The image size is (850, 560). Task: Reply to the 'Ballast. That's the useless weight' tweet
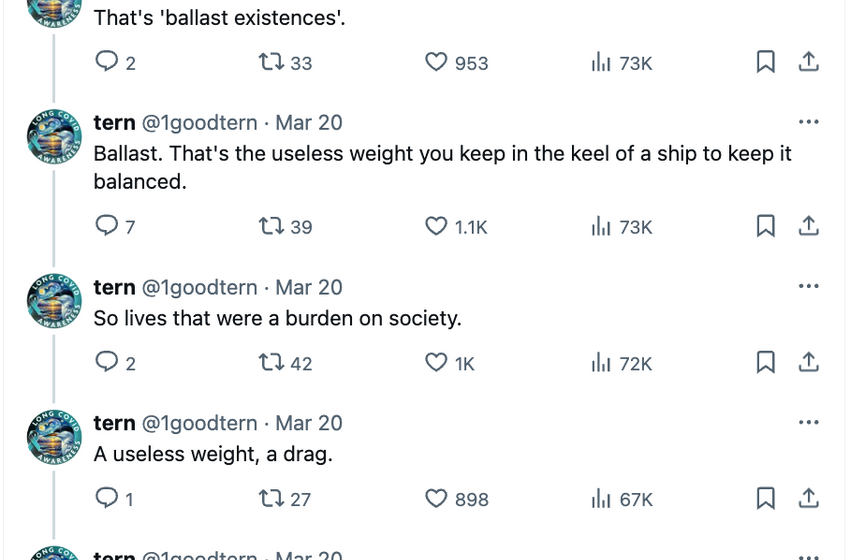pyautogui.click(x=115, y=226)
